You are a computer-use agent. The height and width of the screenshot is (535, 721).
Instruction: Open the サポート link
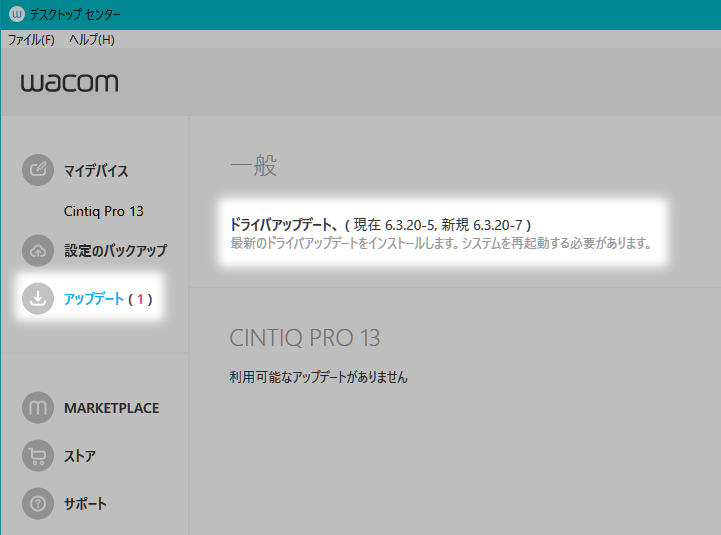click(x=86, y=504)
